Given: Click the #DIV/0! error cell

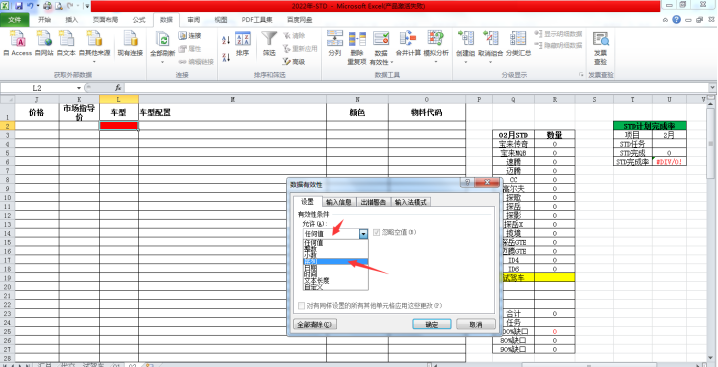Looking at the screenshot, I should (x=669, y=162).
